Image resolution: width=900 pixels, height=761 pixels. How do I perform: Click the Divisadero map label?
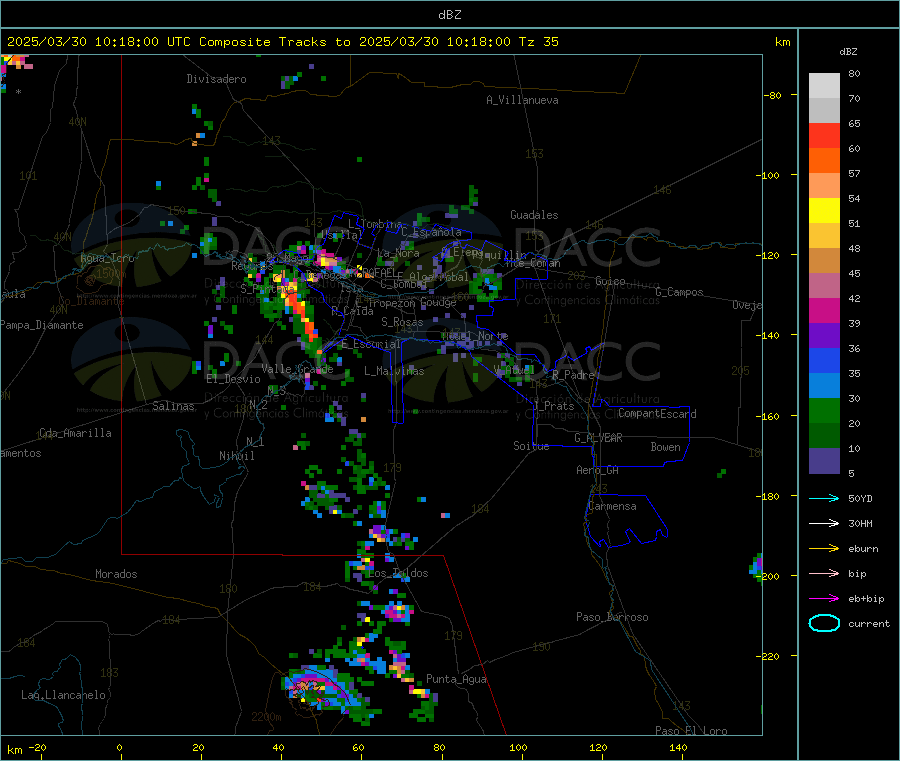(216, 79)
